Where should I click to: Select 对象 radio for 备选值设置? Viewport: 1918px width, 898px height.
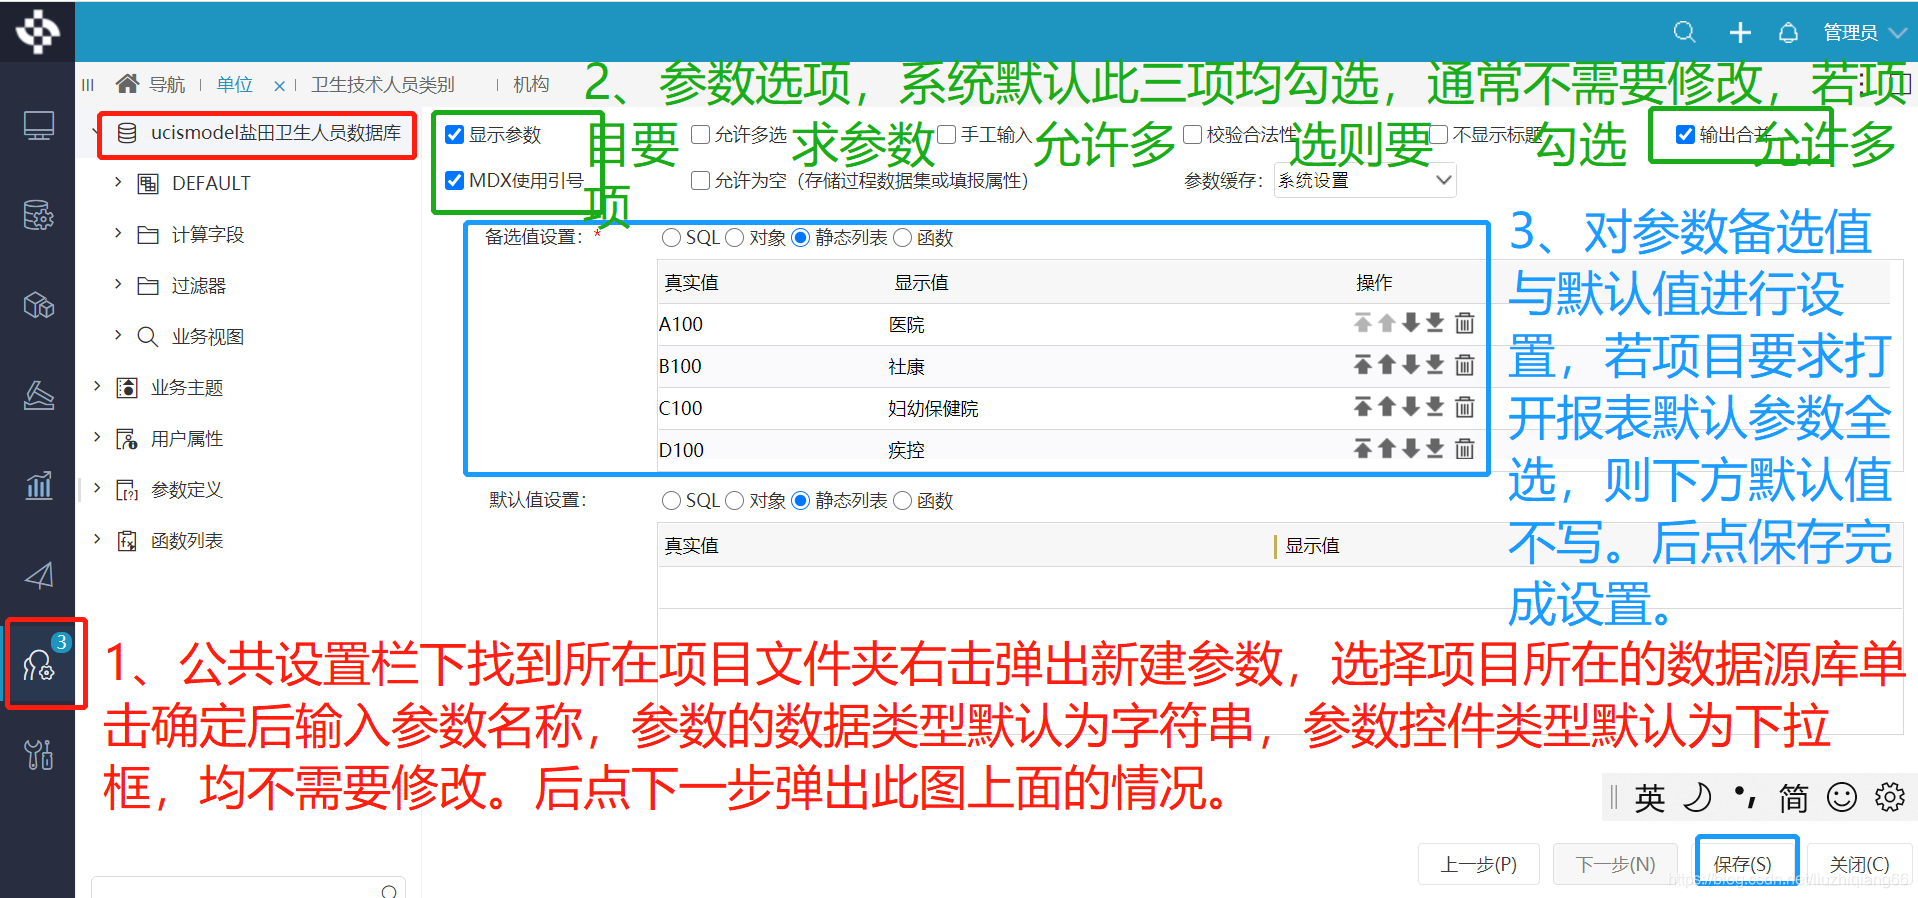tap(735, 237)
